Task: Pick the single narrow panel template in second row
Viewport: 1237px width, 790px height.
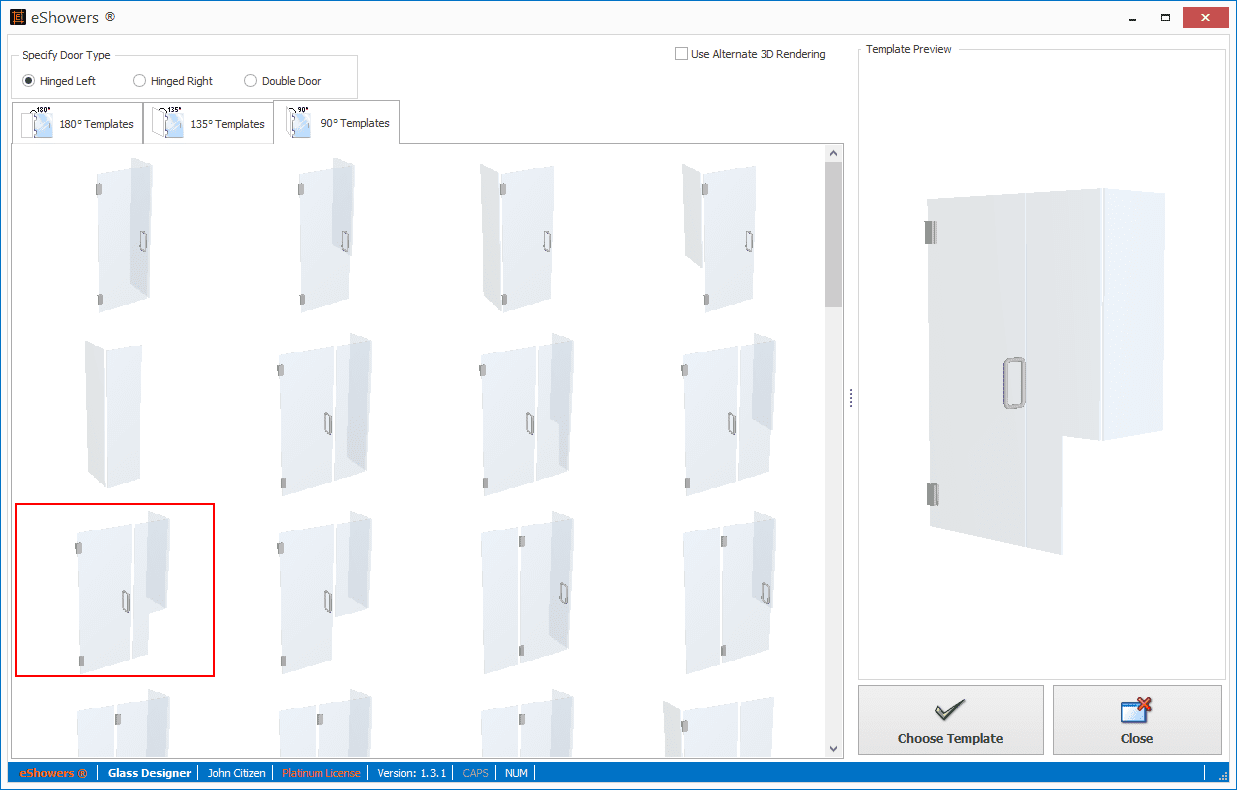Action: pos(113,412)
